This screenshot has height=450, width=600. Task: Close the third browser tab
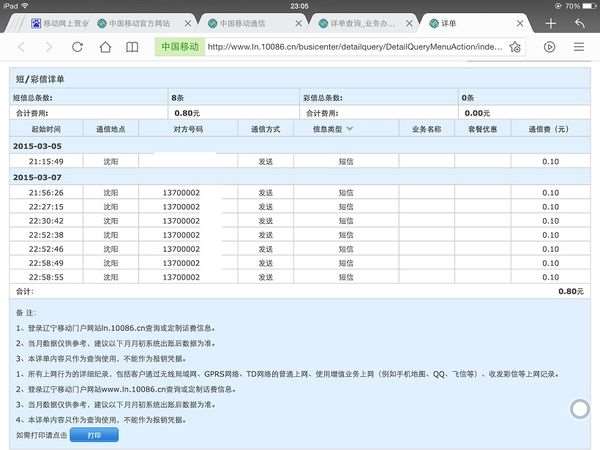point(299,23)
